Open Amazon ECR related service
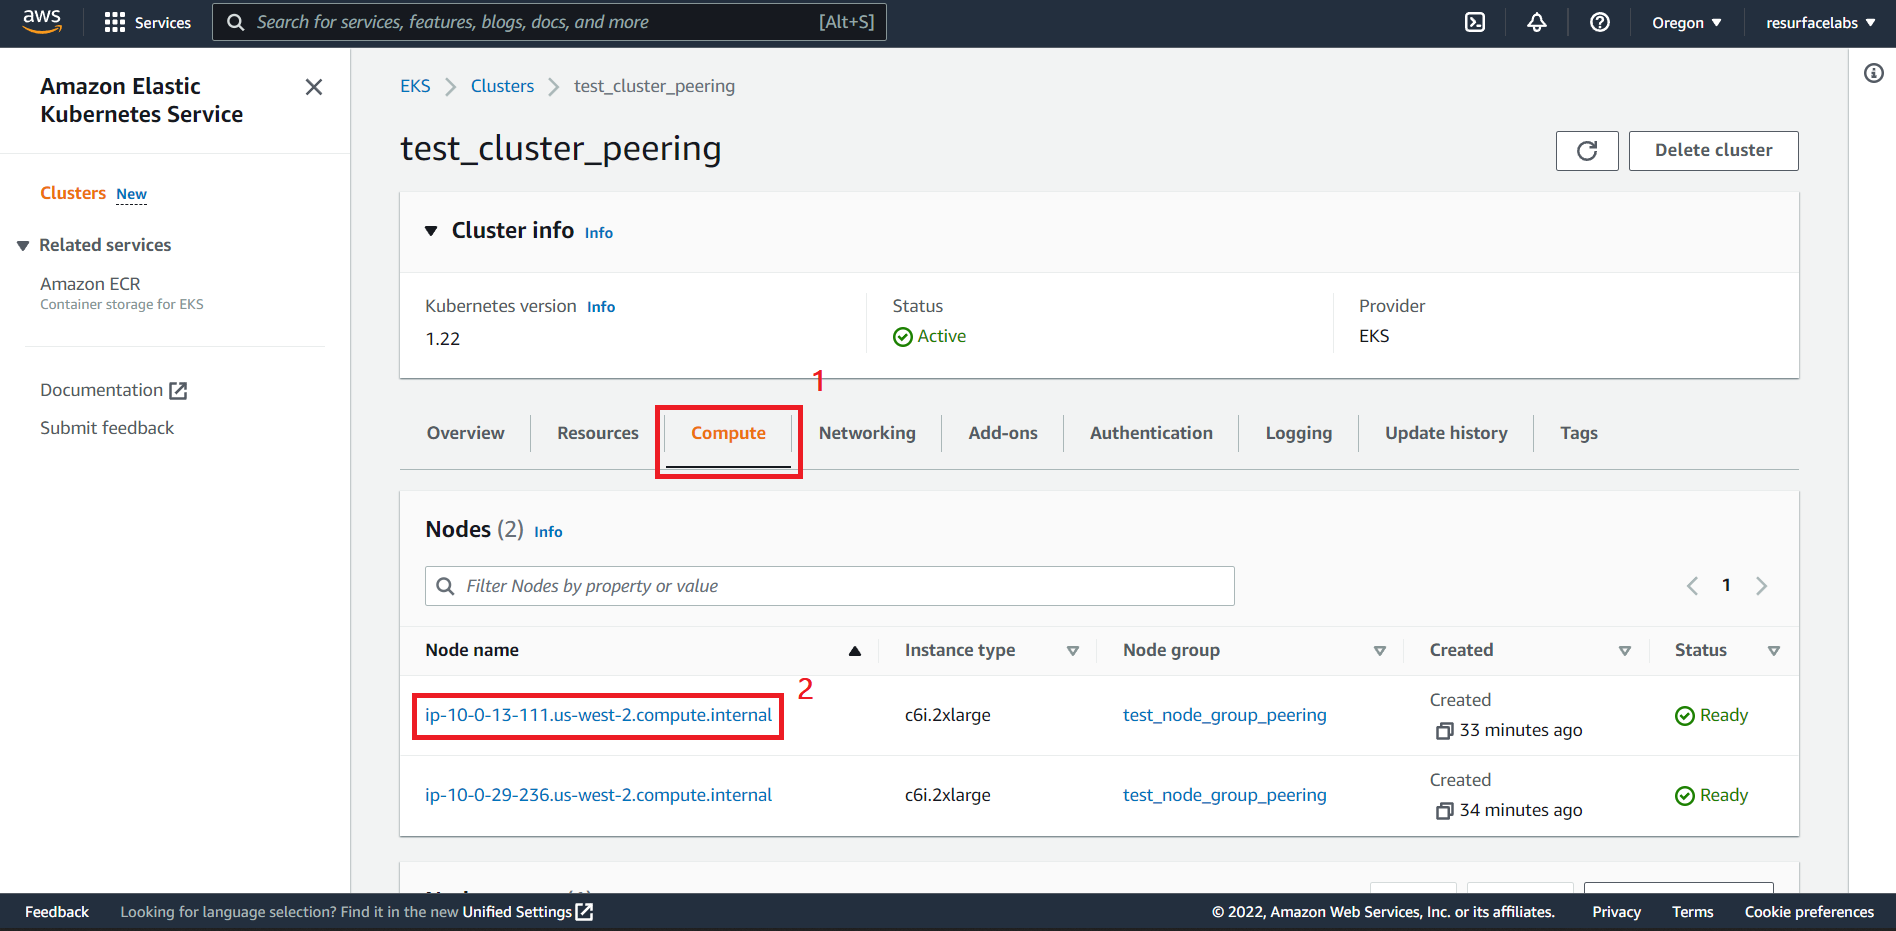The height and width of the screenshot is (931, 1896). coord(90,284)
